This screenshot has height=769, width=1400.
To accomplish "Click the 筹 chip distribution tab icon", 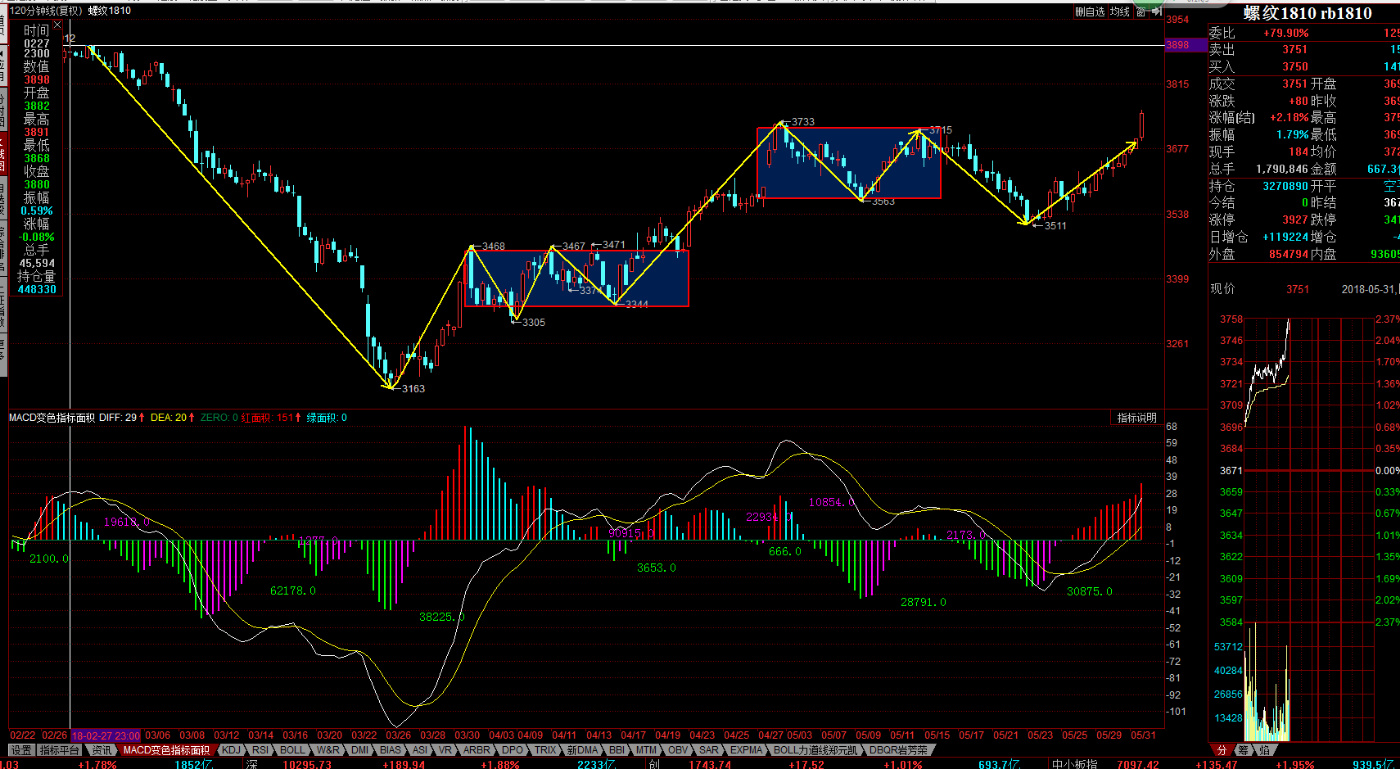I will [x=1243, y=749].
